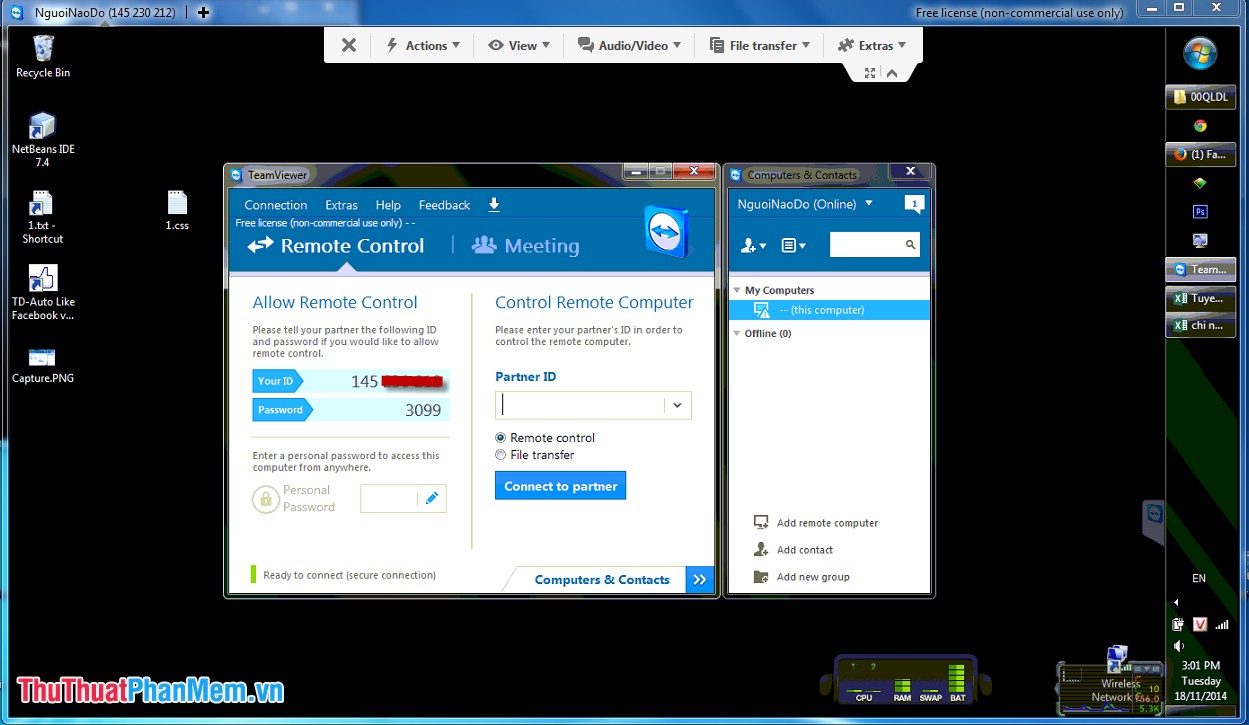The height and width of the screenshot is (725, 1249).
Task: Select the Add contact person icon
Action: 759,549
